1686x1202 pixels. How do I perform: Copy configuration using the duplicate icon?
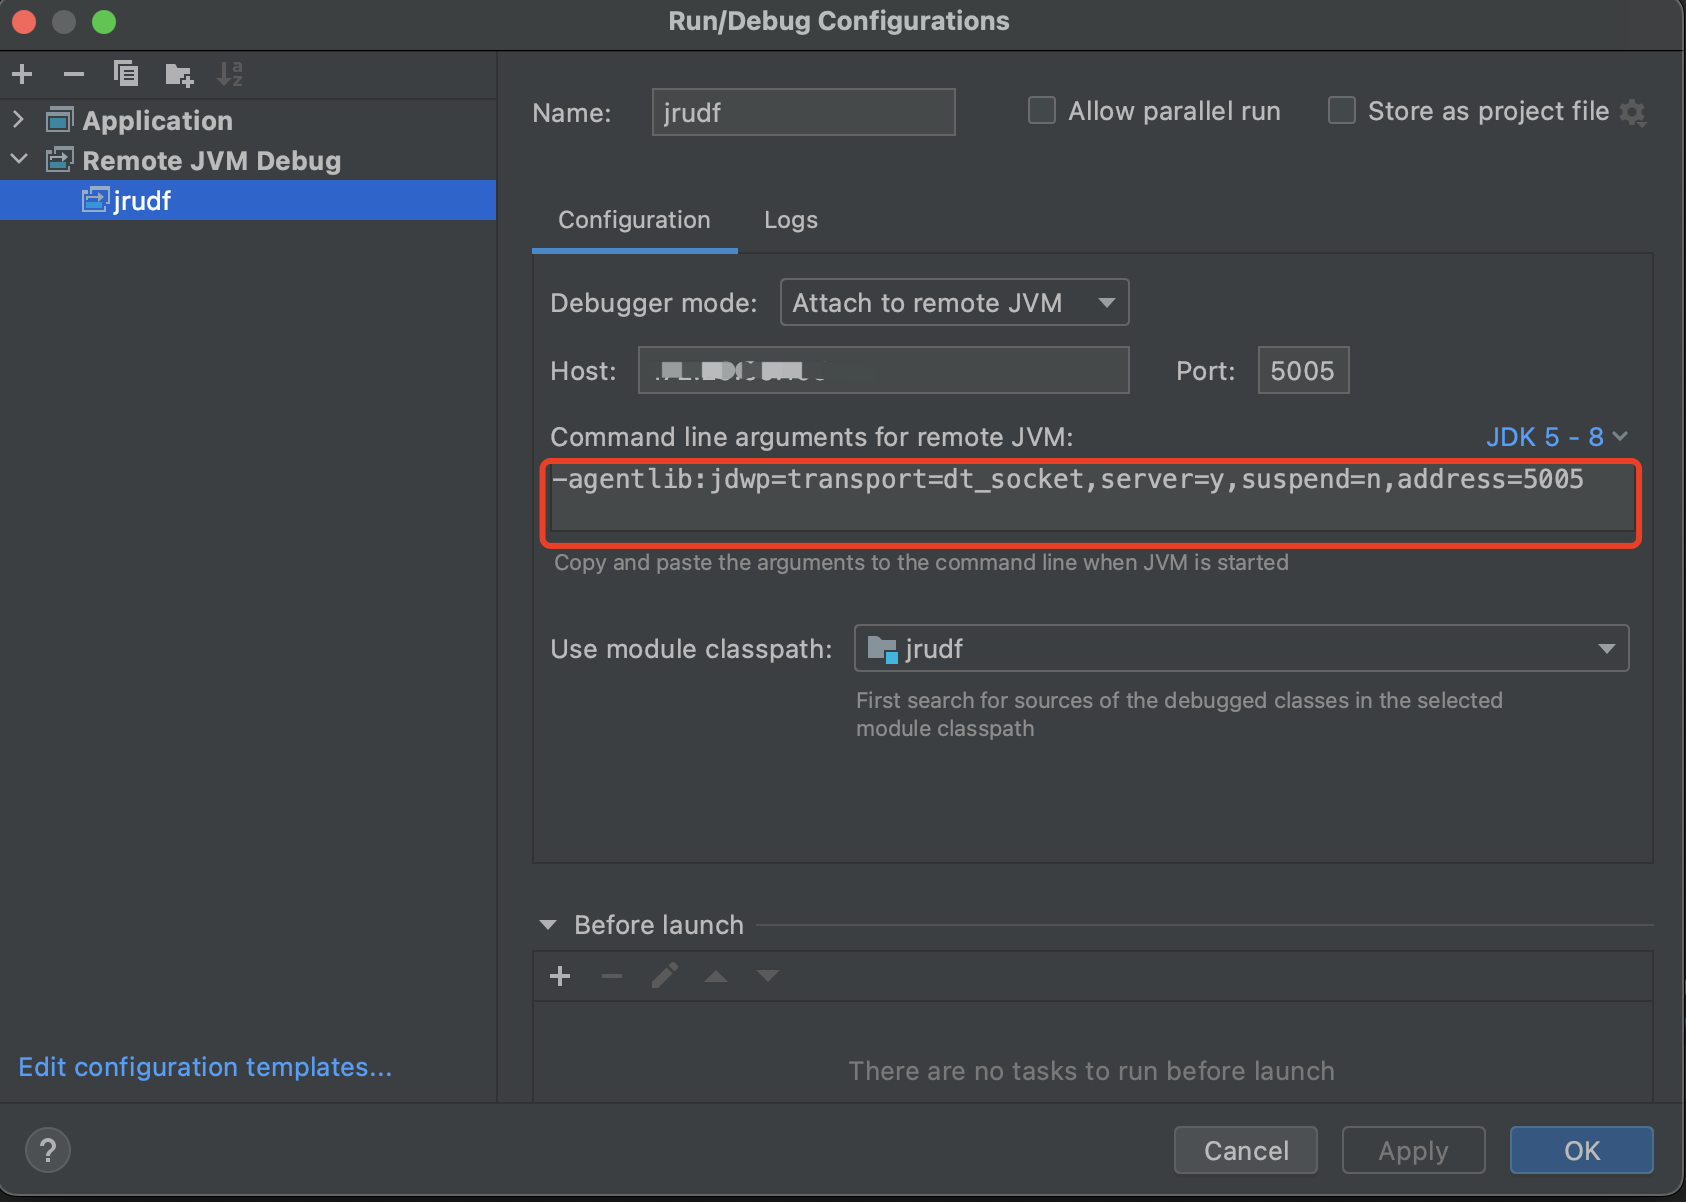click(x=126, y=74)
